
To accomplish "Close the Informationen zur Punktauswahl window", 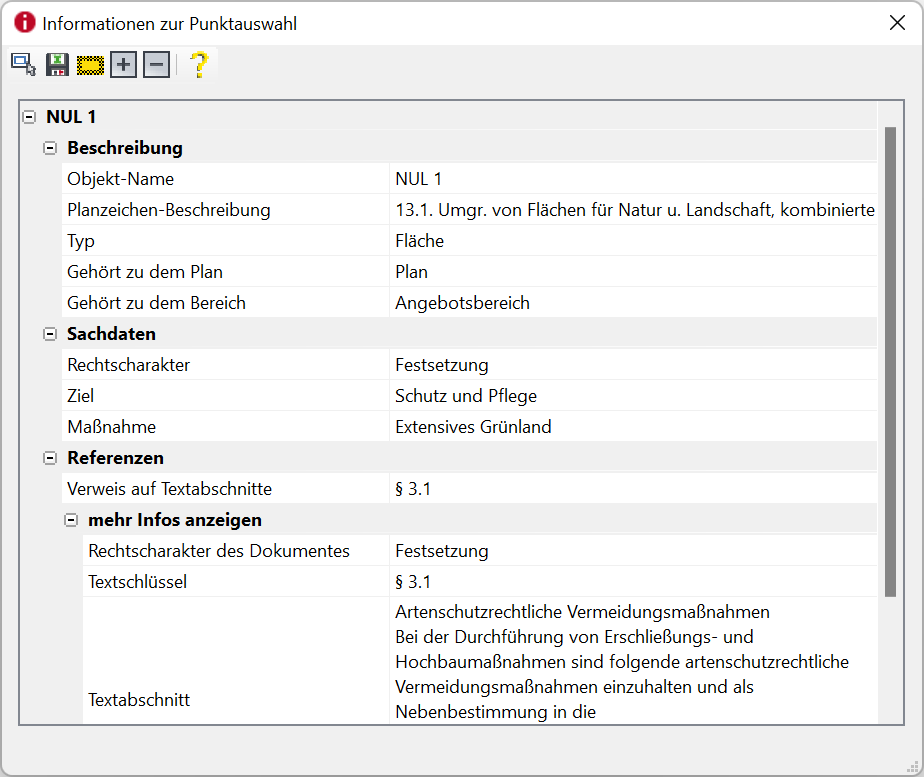I will click(897, 23).
